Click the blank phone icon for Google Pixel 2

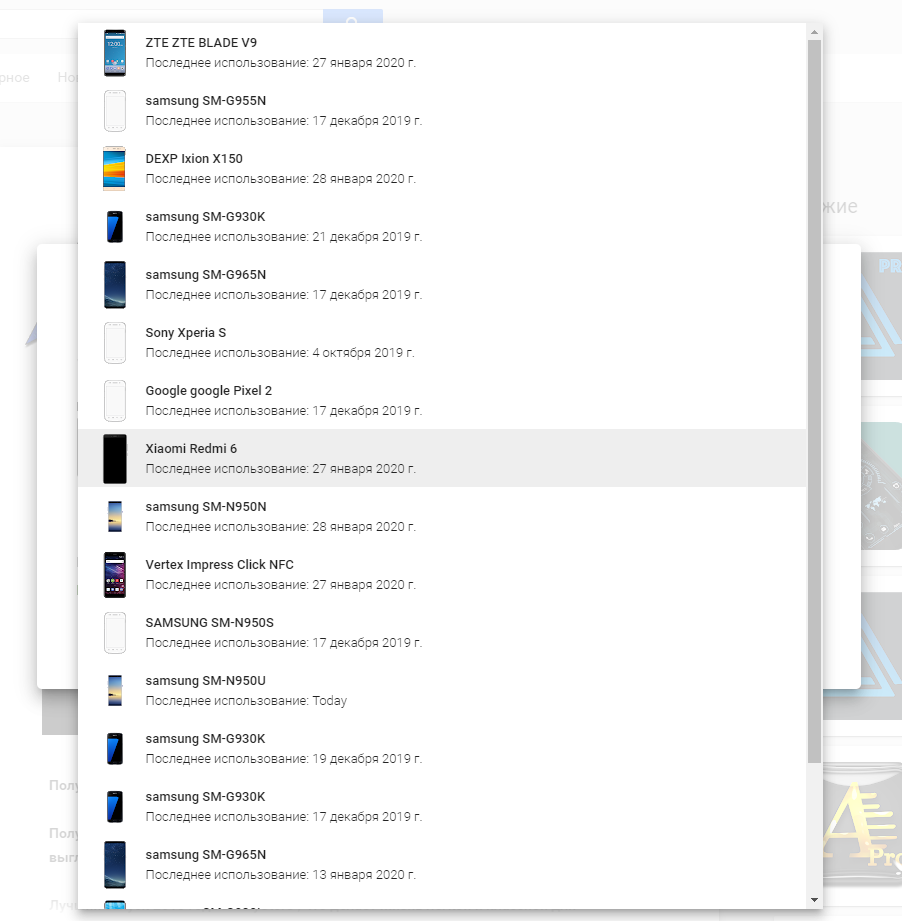[x=115, y=401]
